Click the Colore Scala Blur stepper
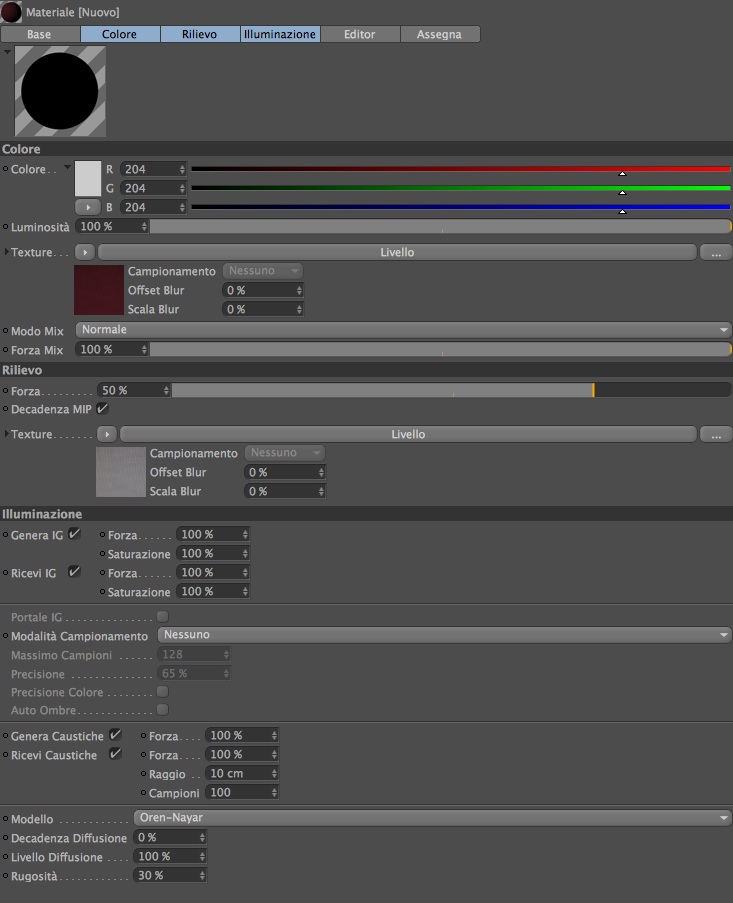 [299, 309]
